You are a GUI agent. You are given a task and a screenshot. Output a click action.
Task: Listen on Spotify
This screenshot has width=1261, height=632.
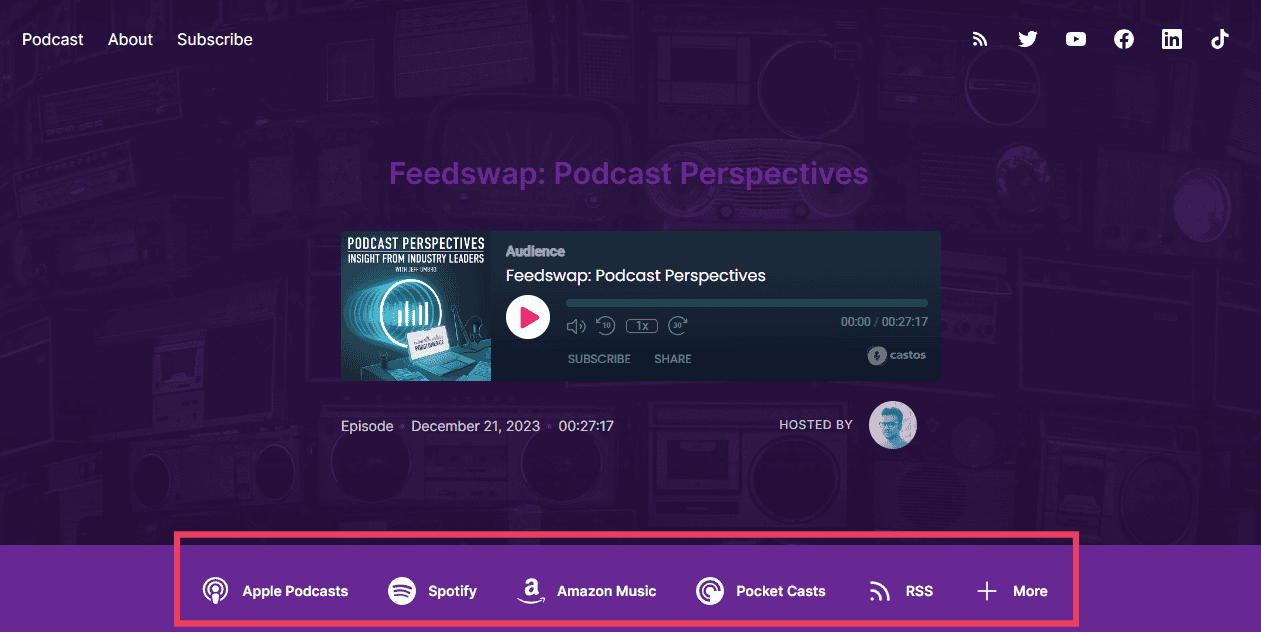pos(432,591)
